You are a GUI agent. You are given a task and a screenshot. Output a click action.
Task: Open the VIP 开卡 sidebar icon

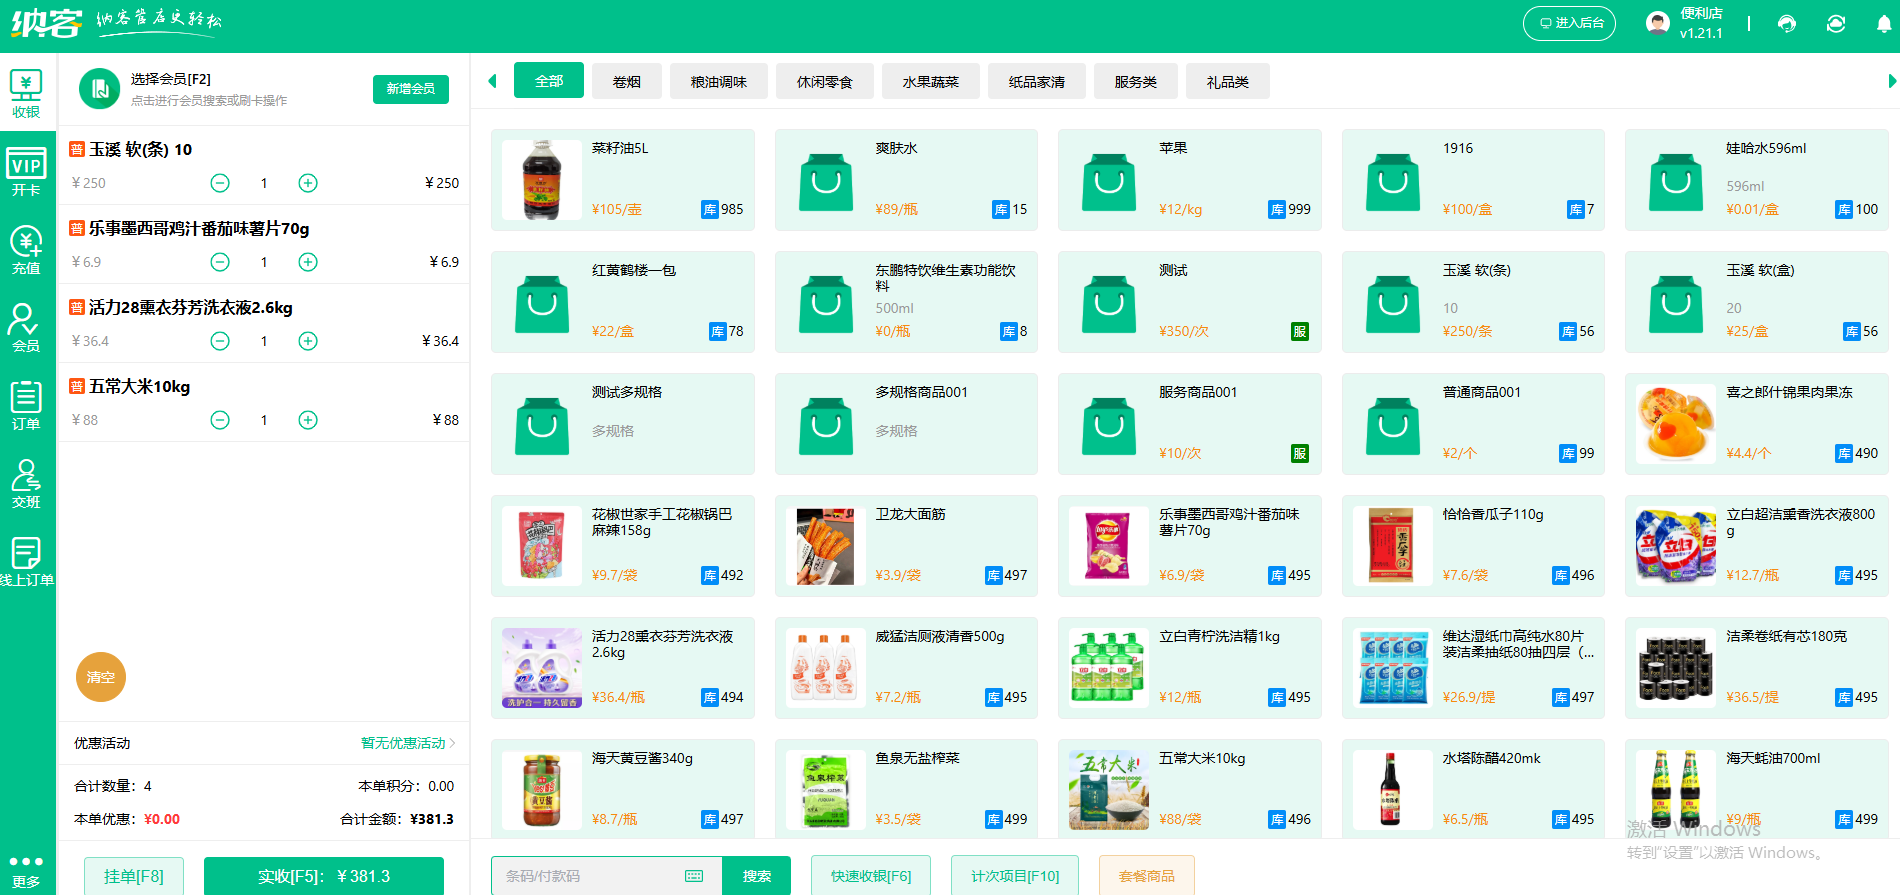(x=26, y=172)
